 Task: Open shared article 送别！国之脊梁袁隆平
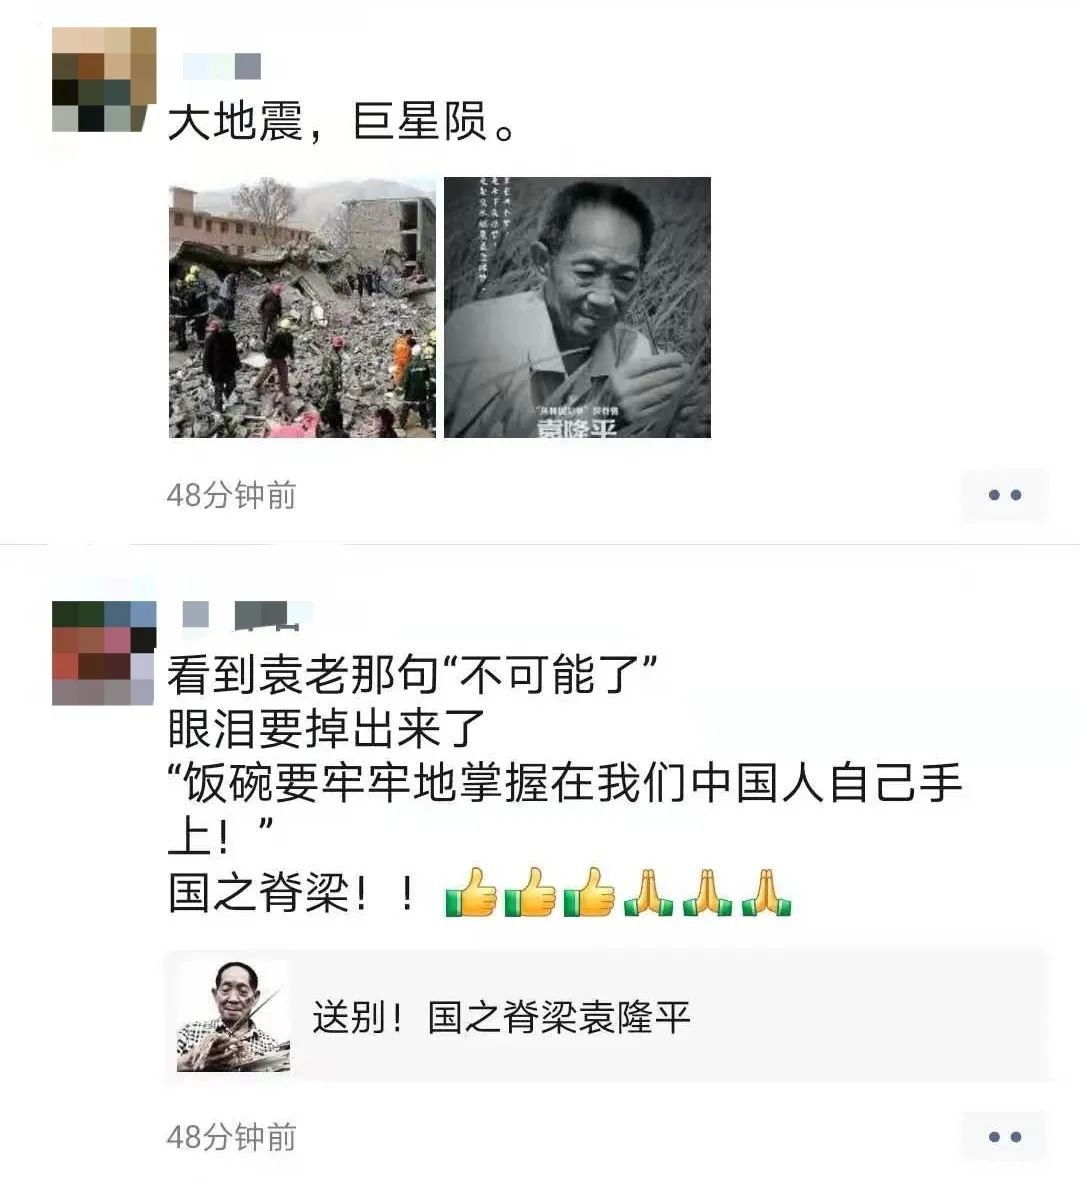coord(606,1016)
